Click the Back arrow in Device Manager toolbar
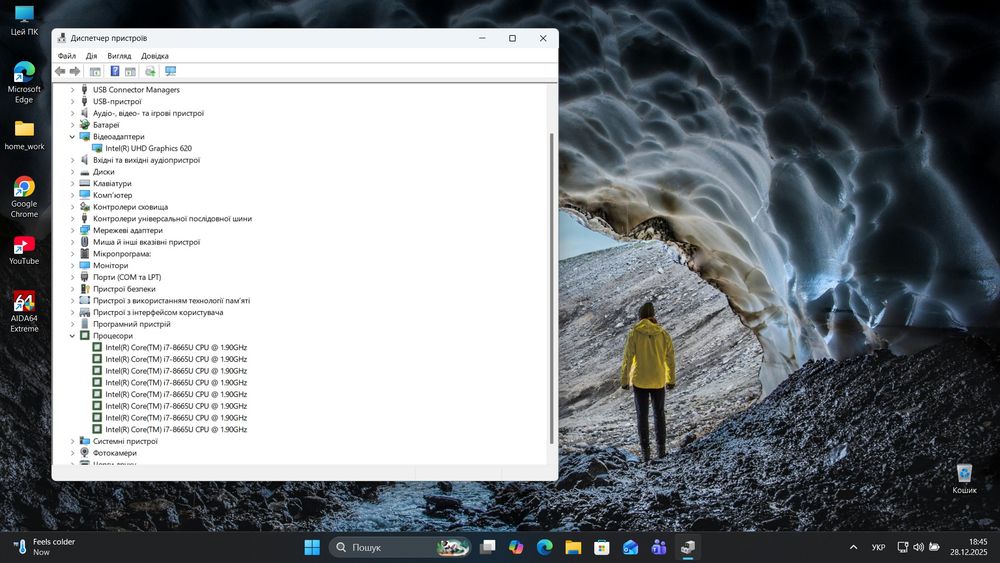Screen dimensions: 1000x563 [60, 71]
